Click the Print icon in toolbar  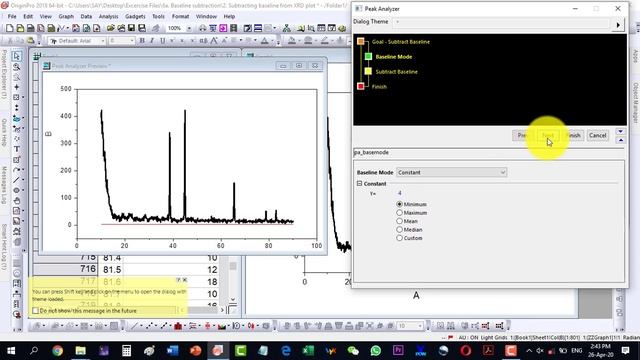click(202, 28)
